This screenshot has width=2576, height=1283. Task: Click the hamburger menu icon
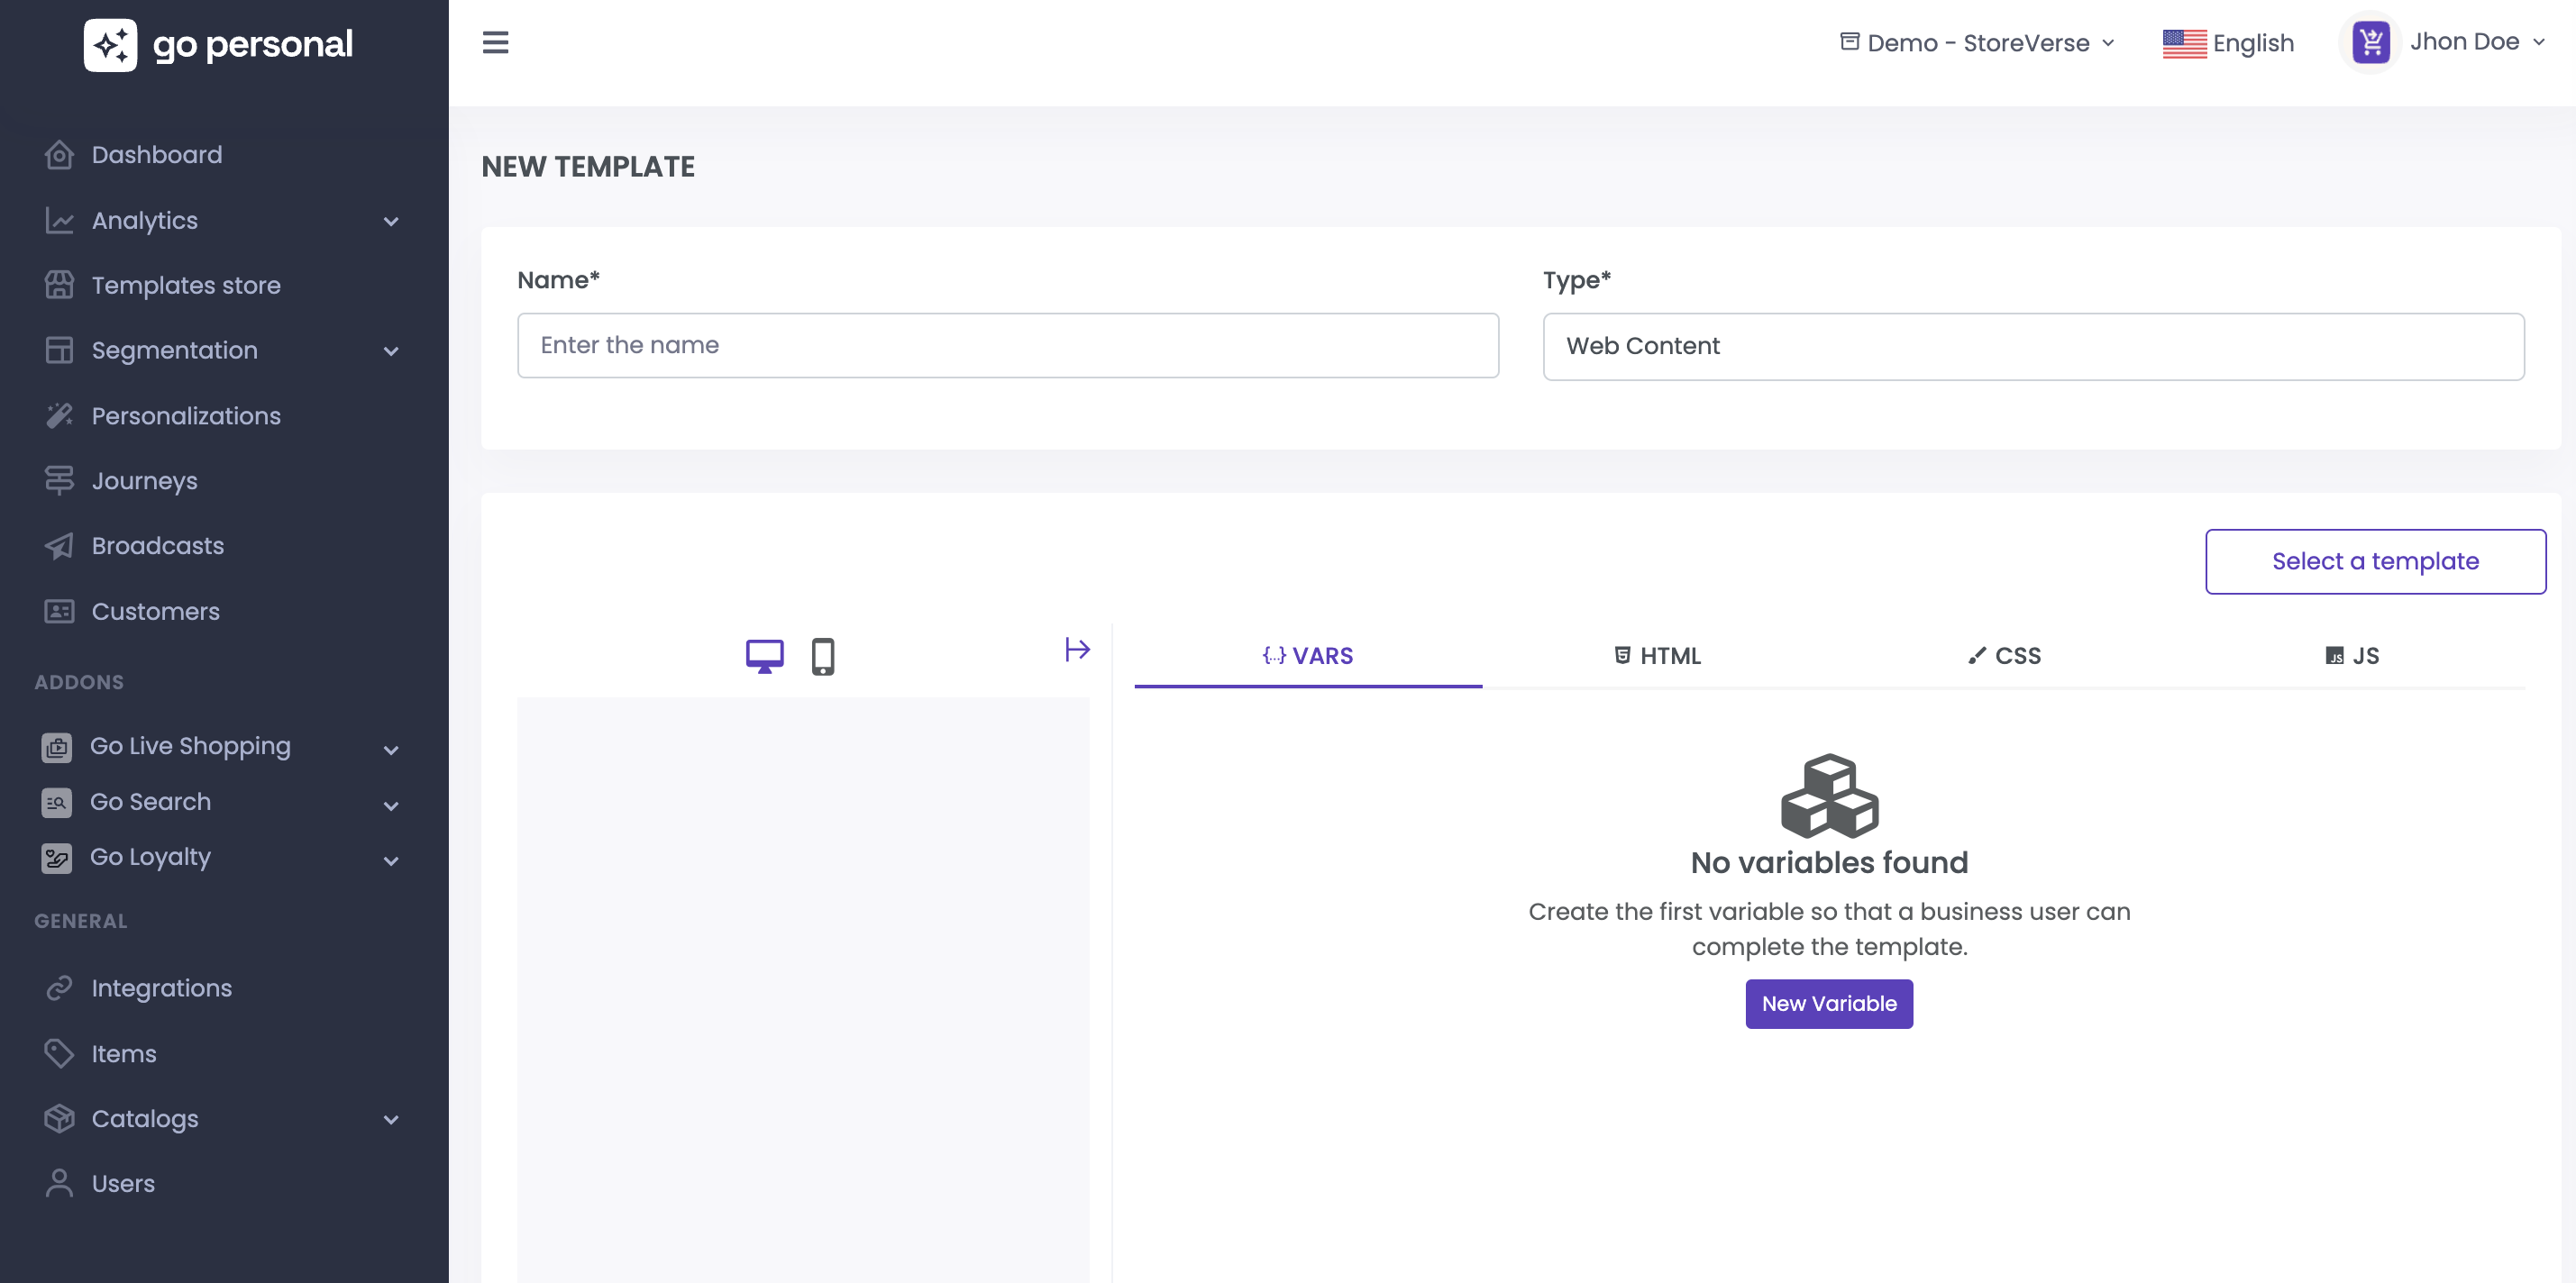(x=495, y=42)
